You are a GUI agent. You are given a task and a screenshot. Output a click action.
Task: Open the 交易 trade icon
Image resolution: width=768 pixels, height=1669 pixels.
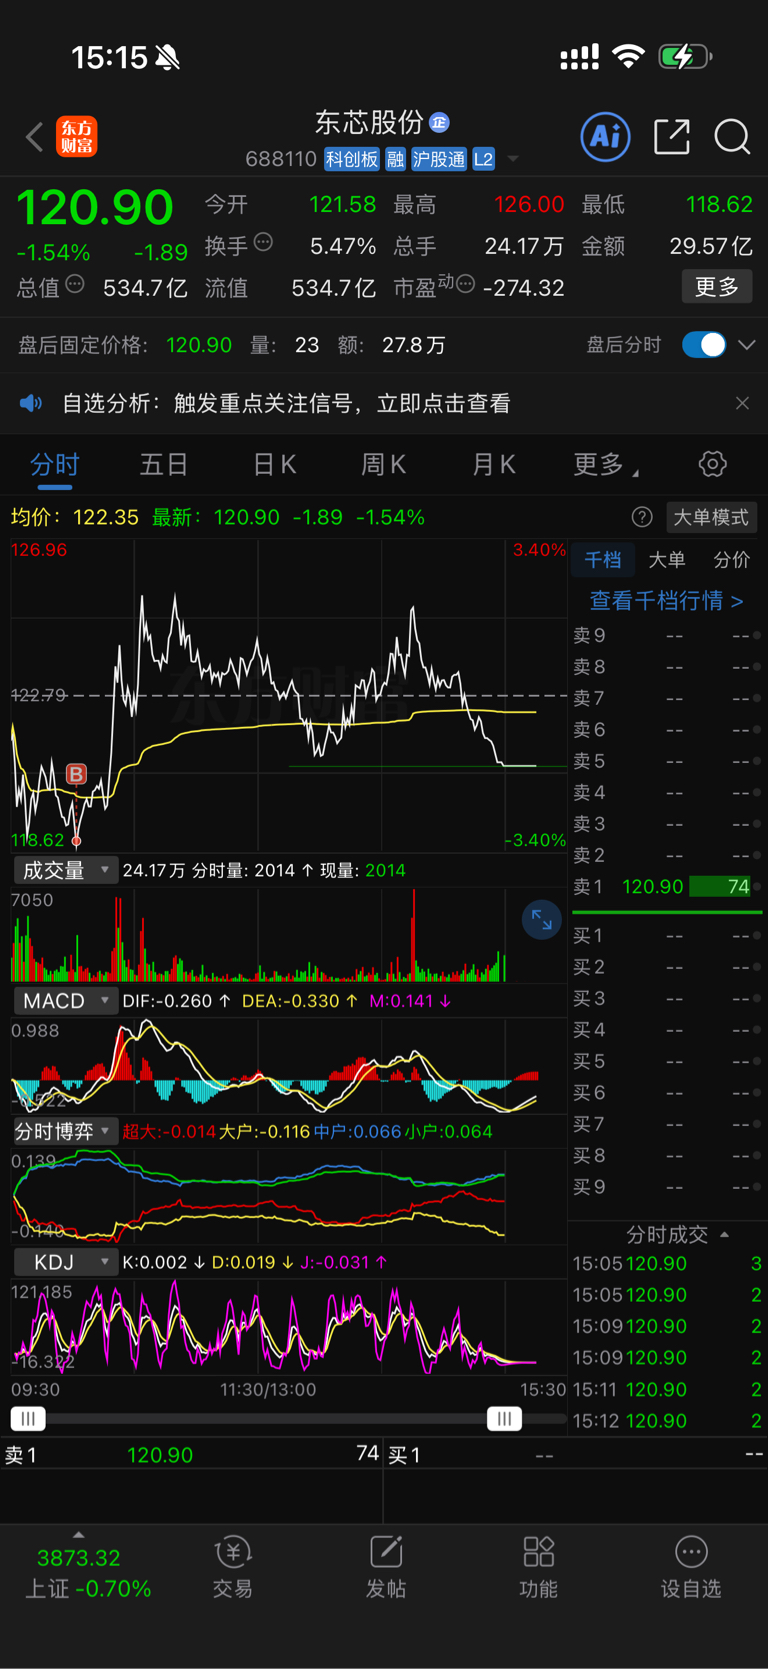pos(233,1567)
